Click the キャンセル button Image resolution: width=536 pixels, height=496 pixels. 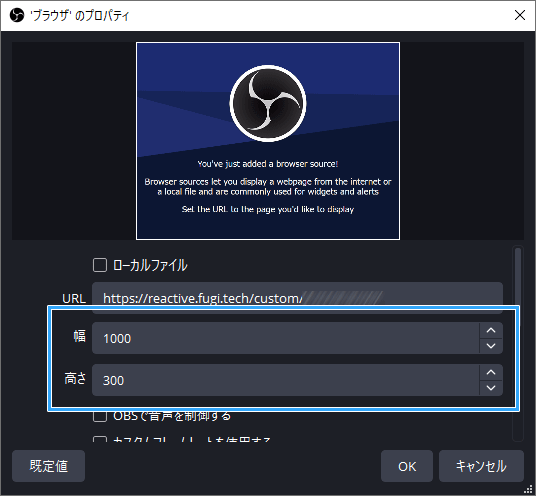point(481,466)
